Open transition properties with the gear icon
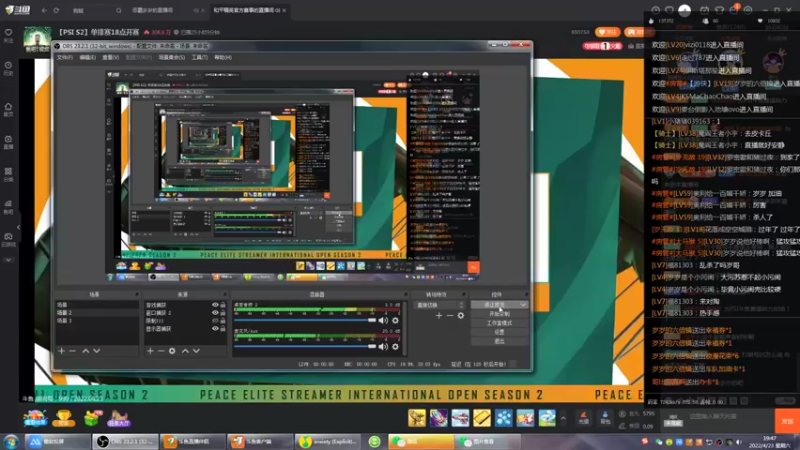Image resolution: width=800 pixels, height=450 pixels. point(461,316)
